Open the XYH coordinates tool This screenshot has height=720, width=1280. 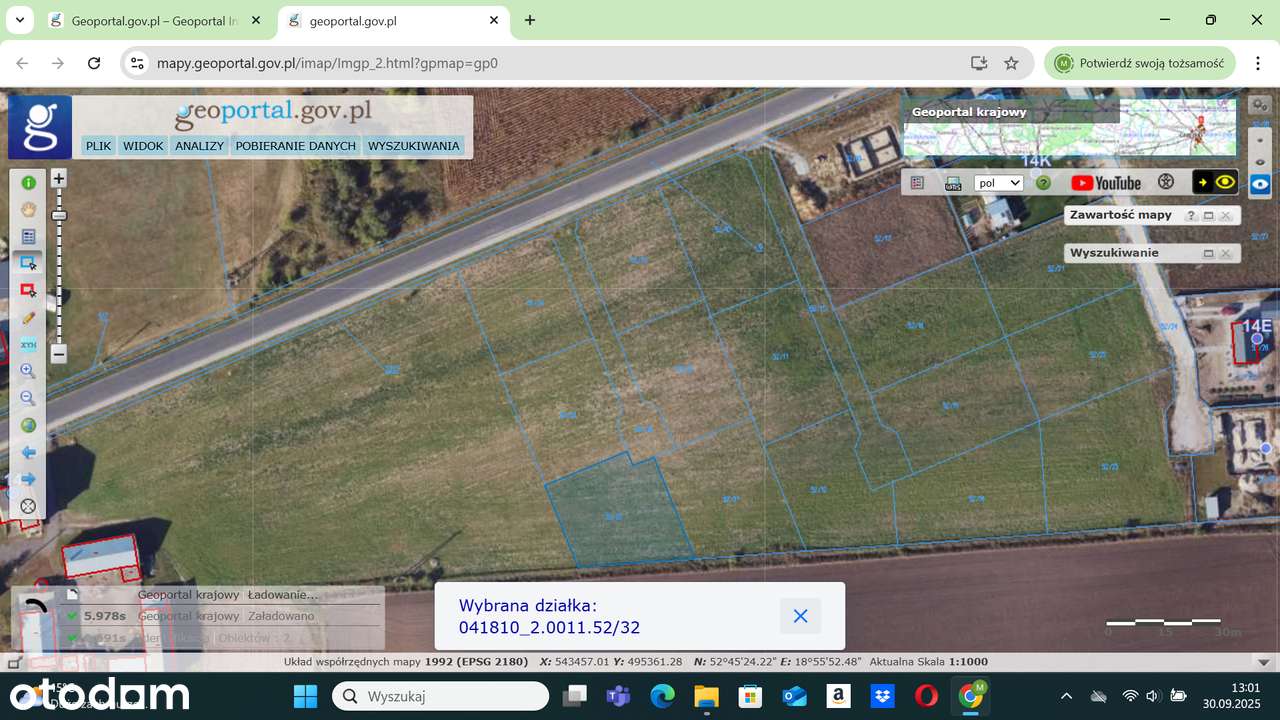tap(28, 344)
